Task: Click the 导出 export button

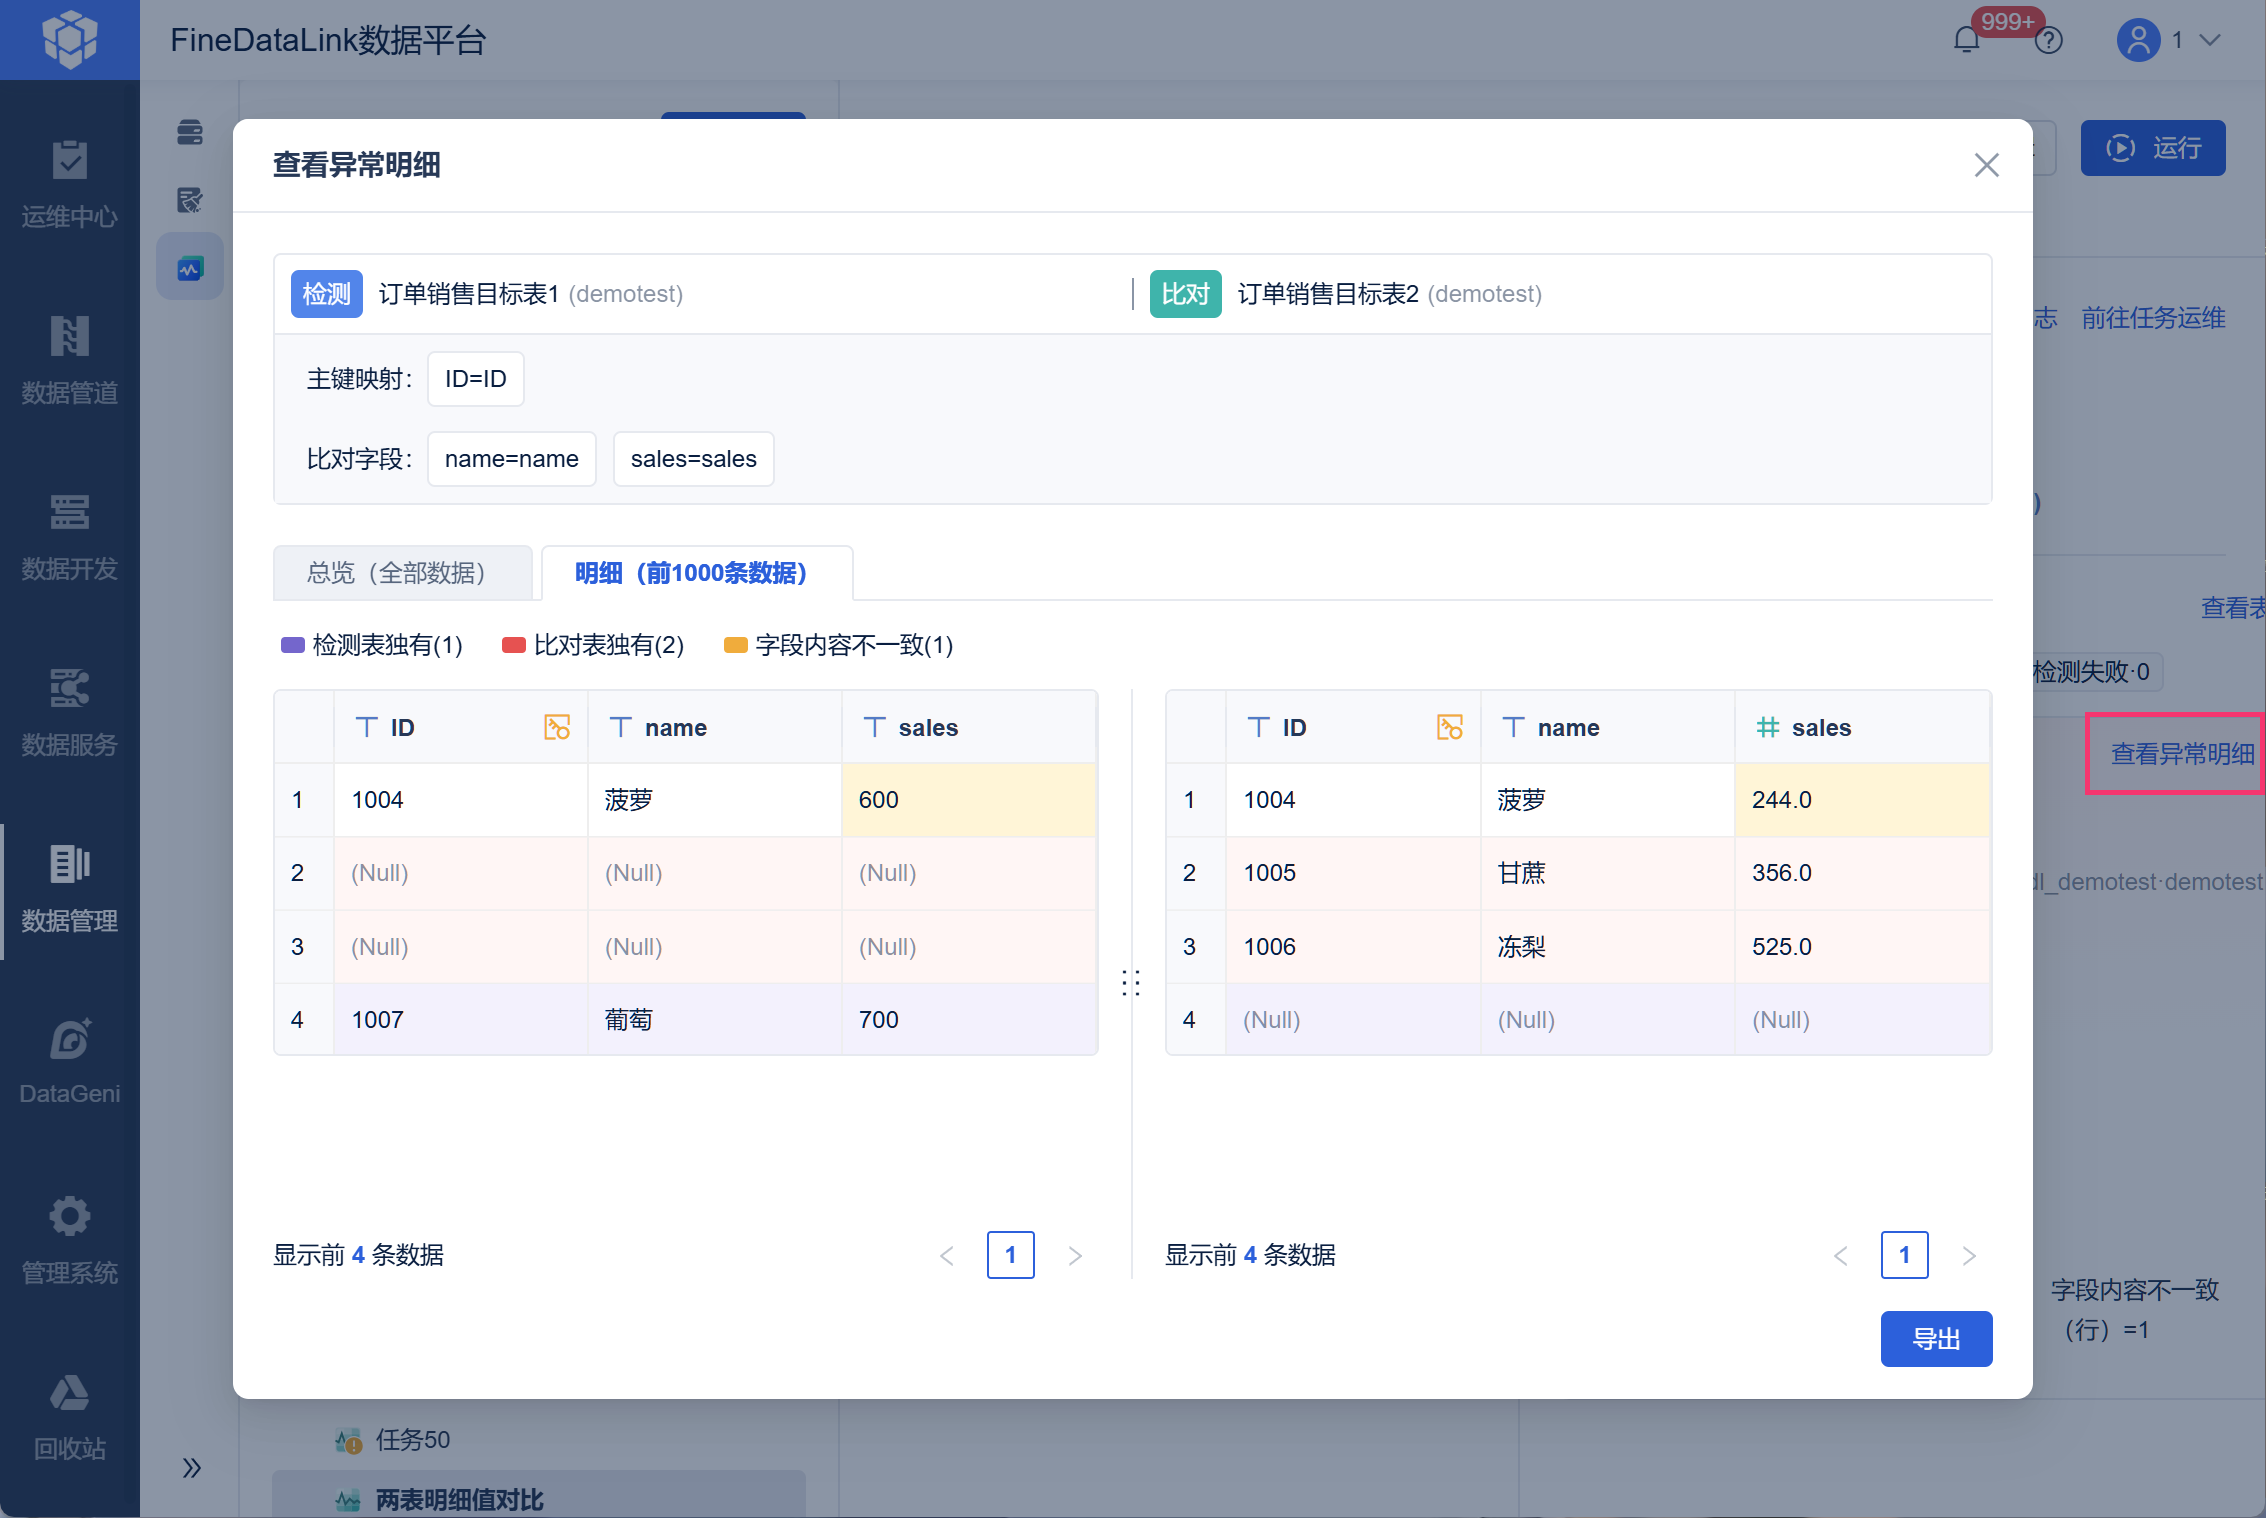Action: click(1935, 1338)
